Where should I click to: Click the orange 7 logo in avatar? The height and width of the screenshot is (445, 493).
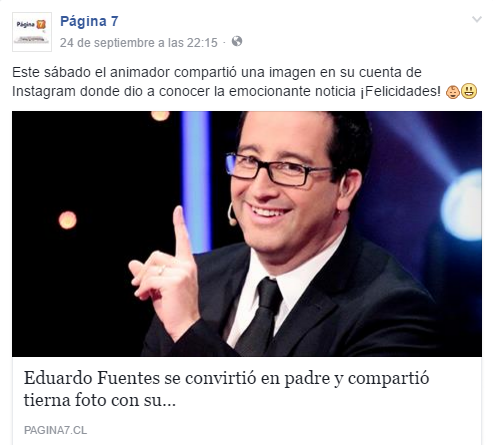(41, 24)
